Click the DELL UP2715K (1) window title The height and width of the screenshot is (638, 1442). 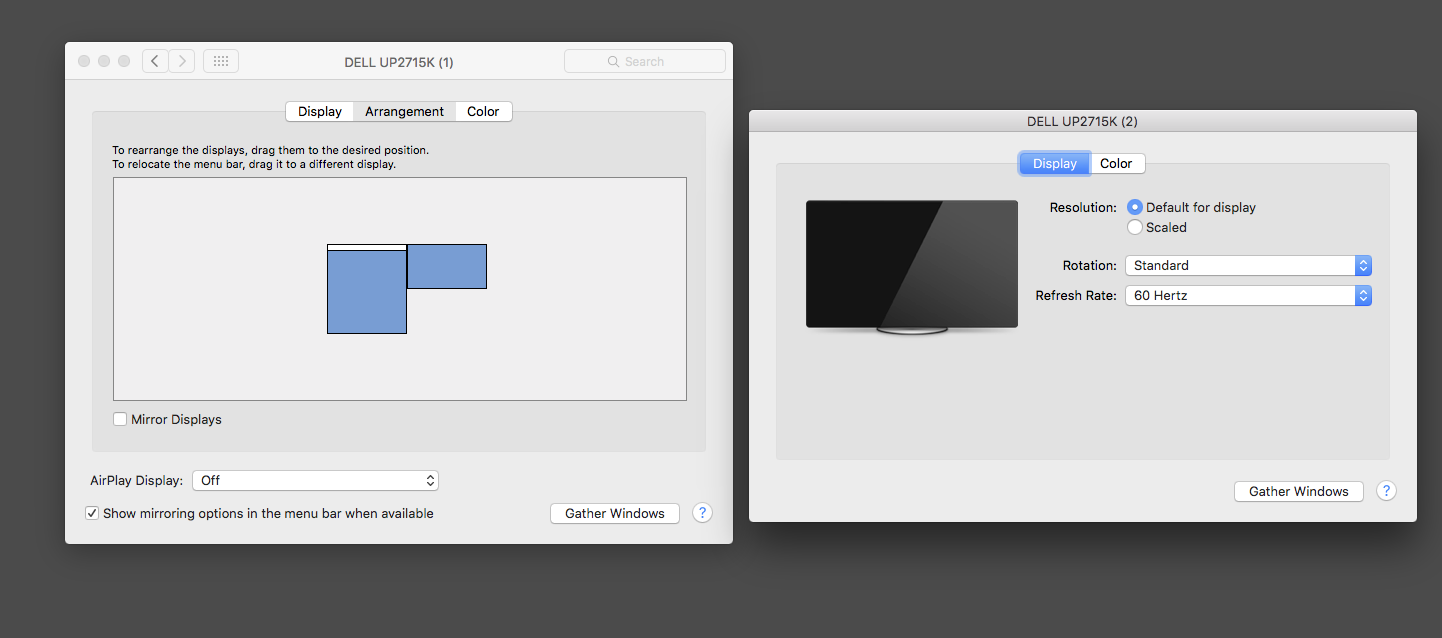(398, 62)
